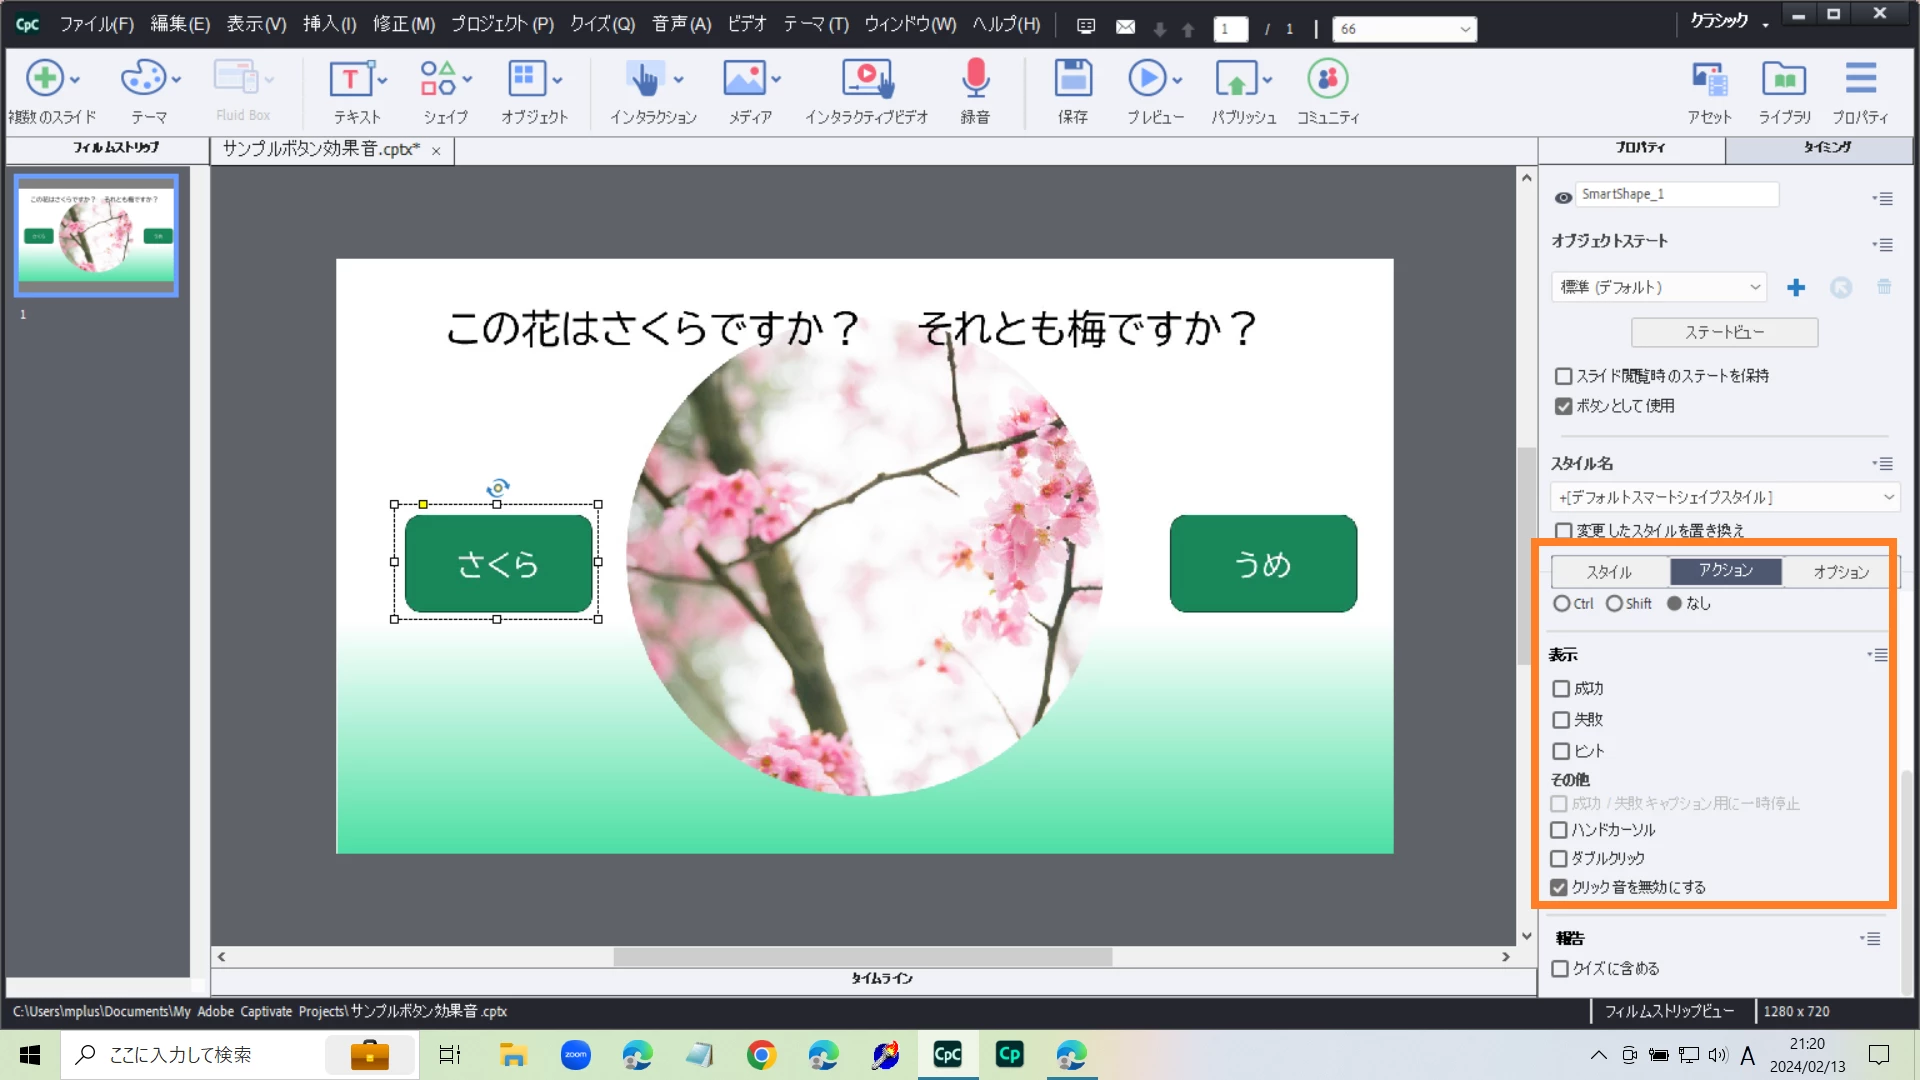Click the Interactive Video toolbar icon
This screenshot has width=1920, height=1080.
(866, 80)
